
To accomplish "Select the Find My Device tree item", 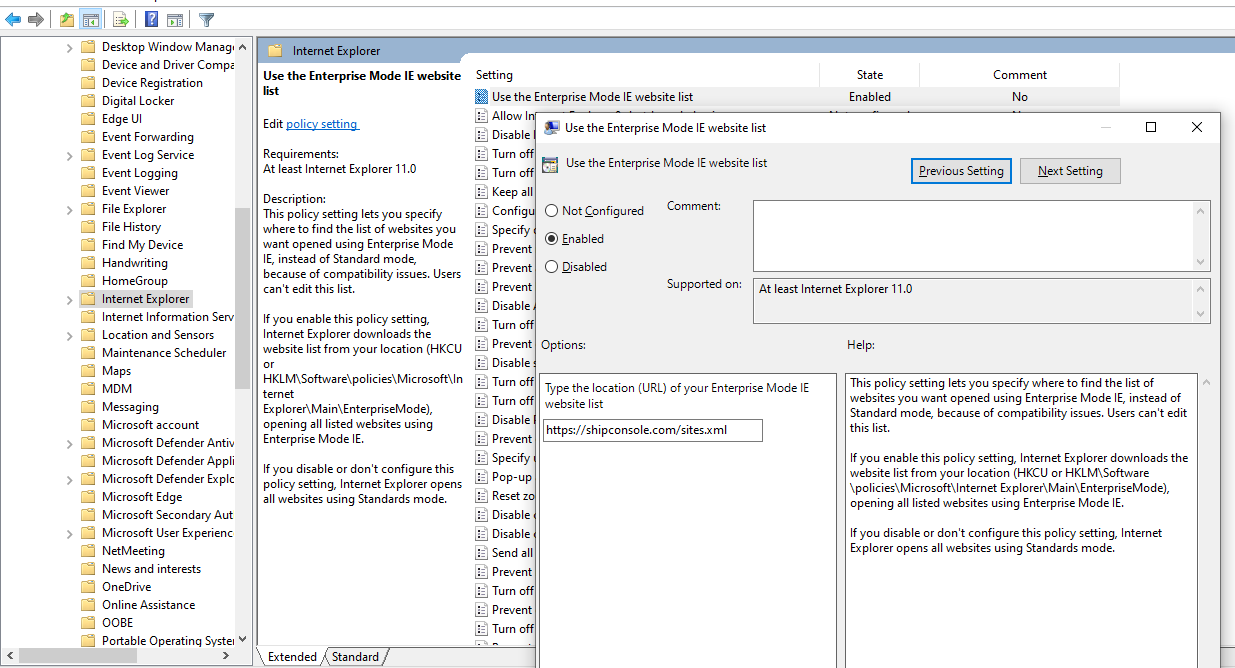I will coord(142,245).
